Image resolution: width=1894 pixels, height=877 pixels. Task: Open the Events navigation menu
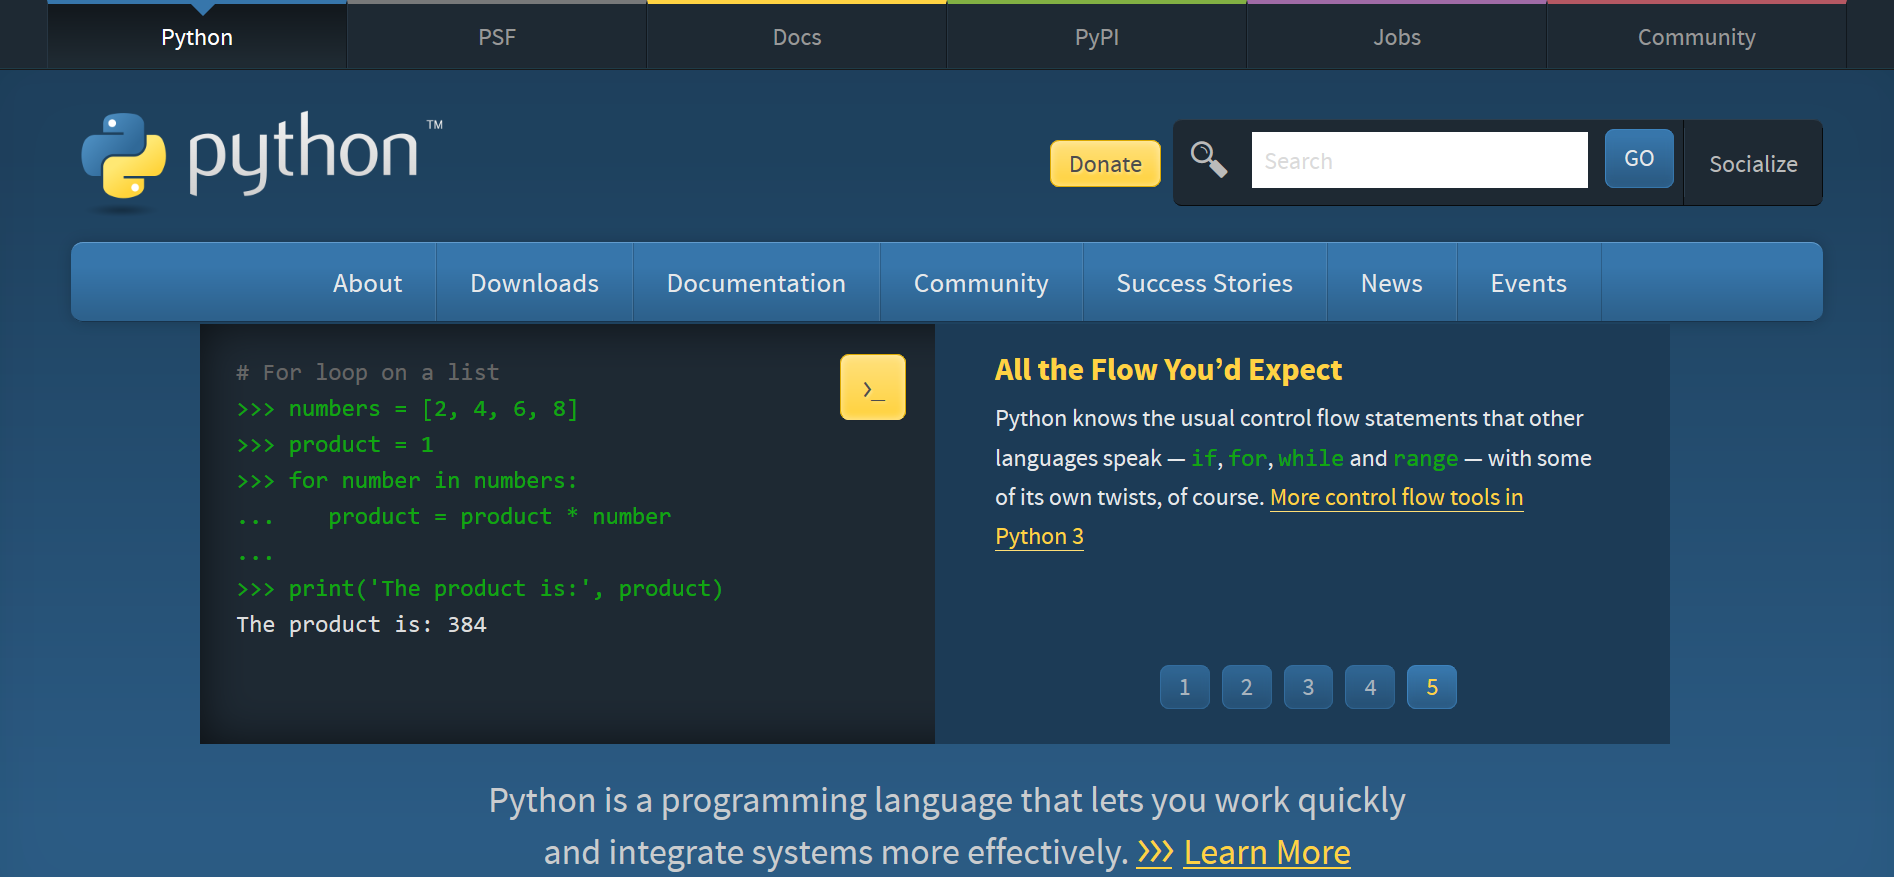[1529, 283]
